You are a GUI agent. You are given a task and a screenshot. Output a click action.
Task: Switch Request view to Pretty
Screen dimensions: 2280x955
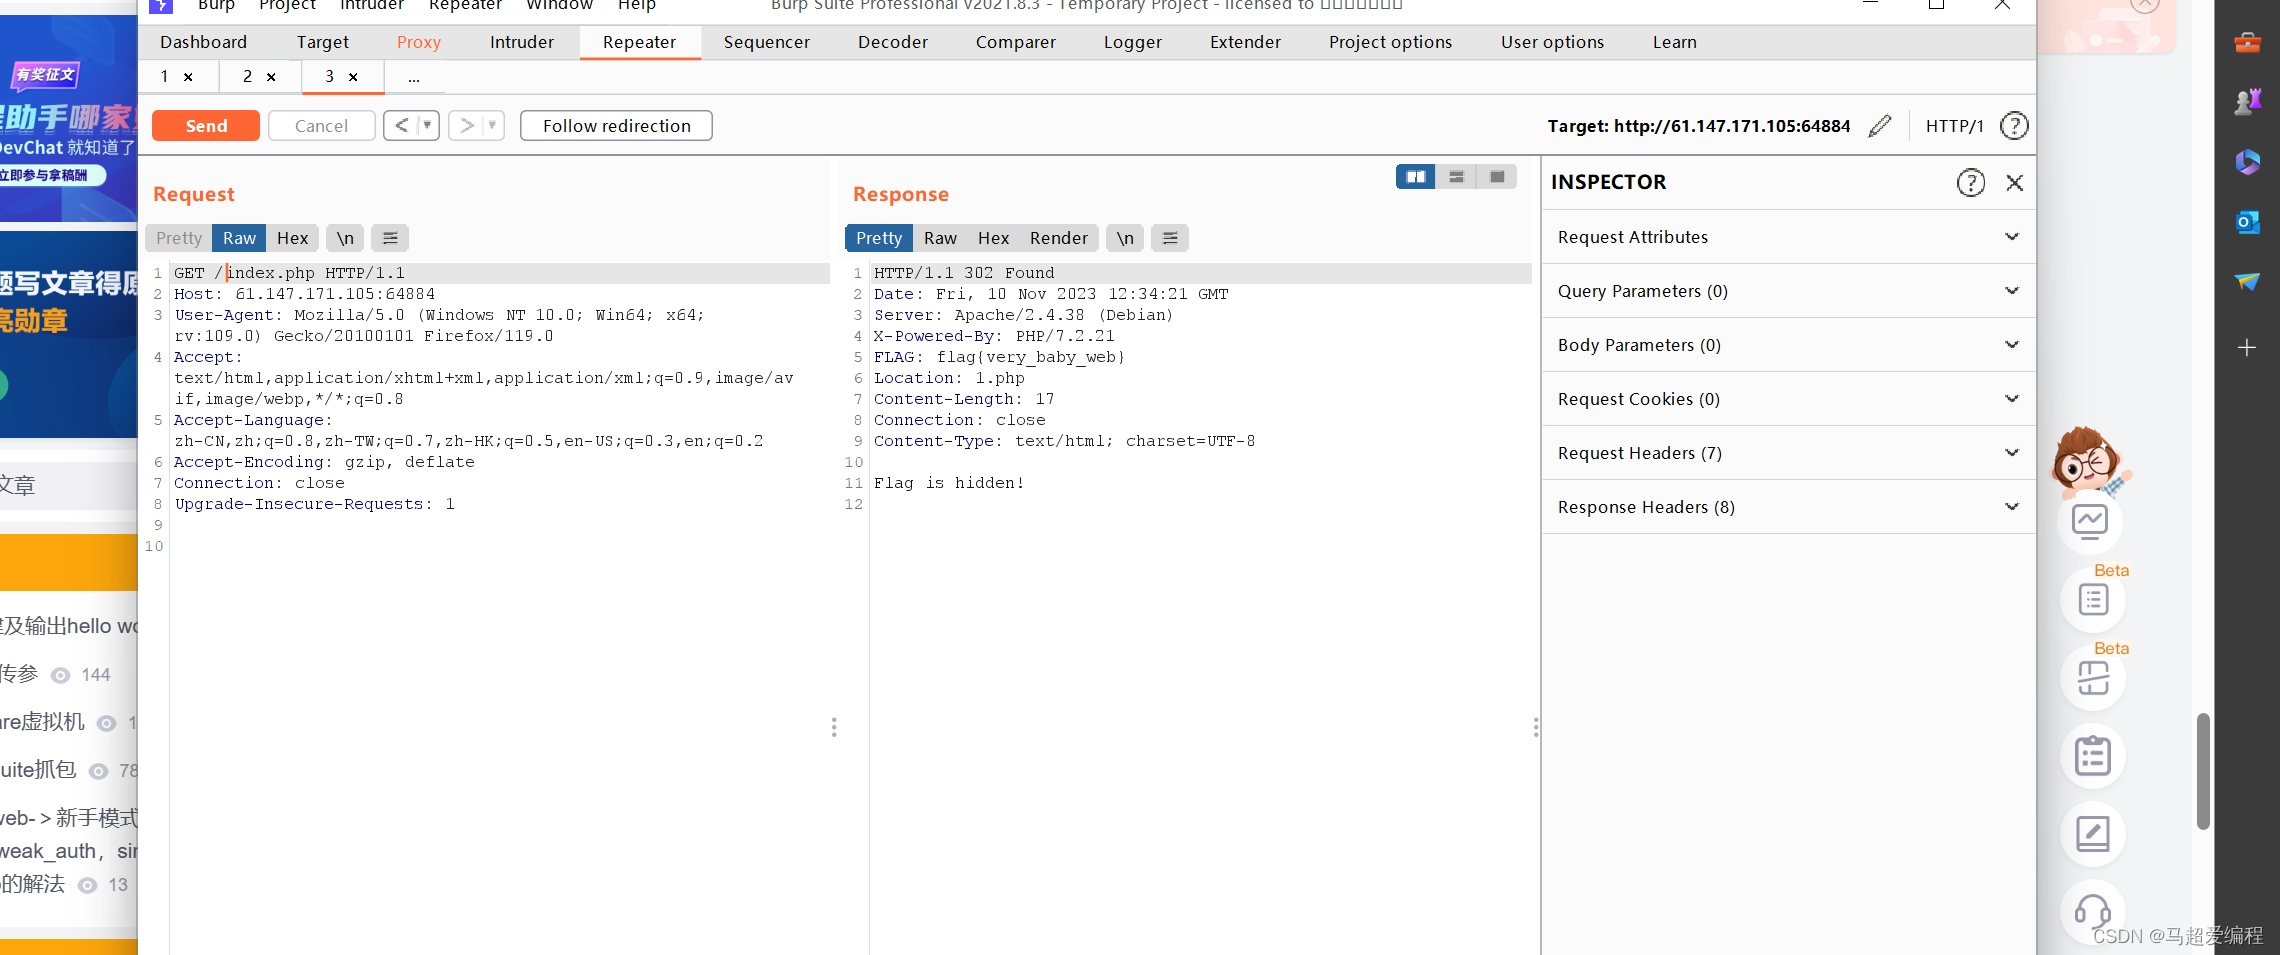point(179,238)
